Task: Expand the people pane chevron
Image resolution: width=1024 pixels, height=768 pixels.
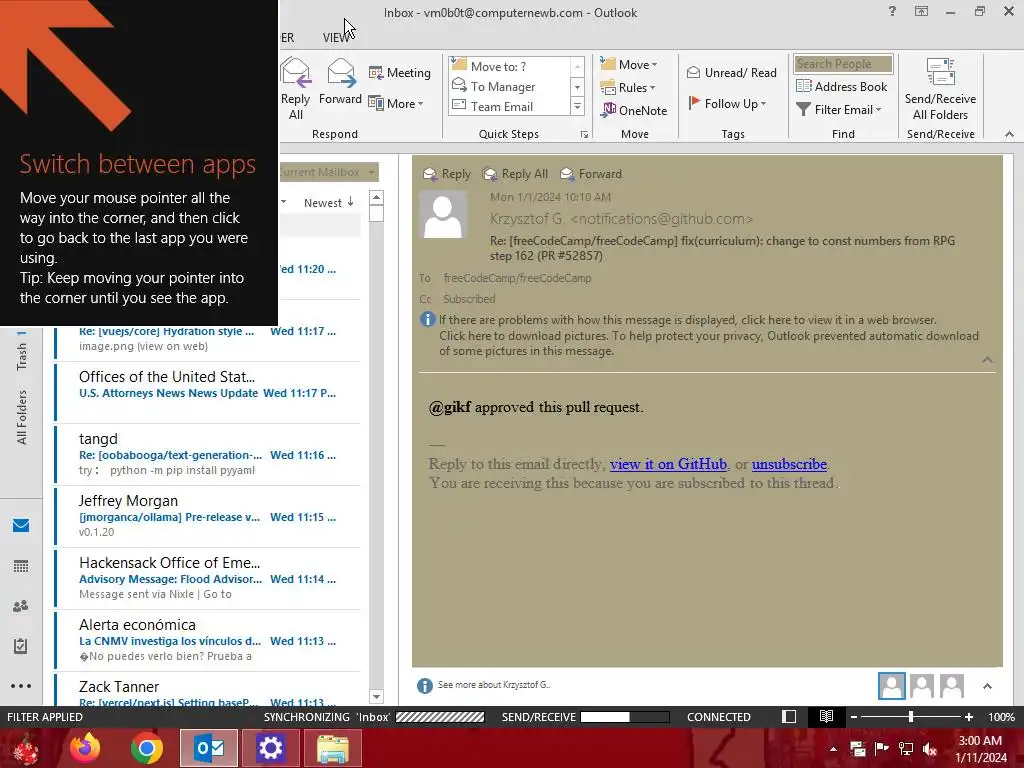Action: tap(987, 686)
